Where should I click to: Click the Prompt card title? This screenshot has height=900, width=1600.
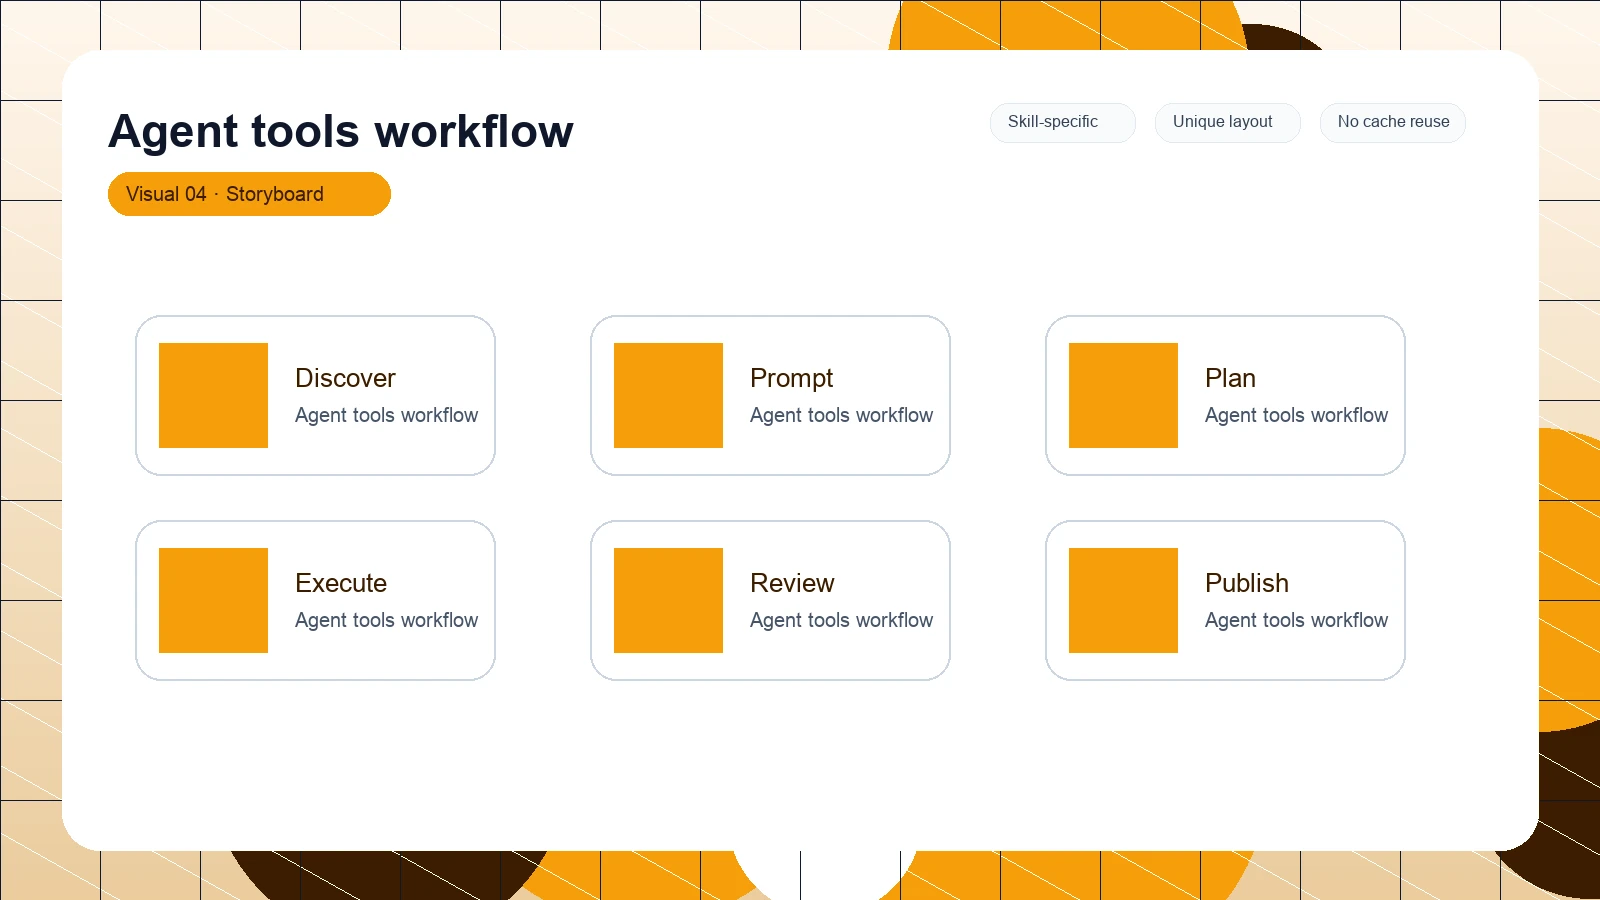click(x=791, y=378)
